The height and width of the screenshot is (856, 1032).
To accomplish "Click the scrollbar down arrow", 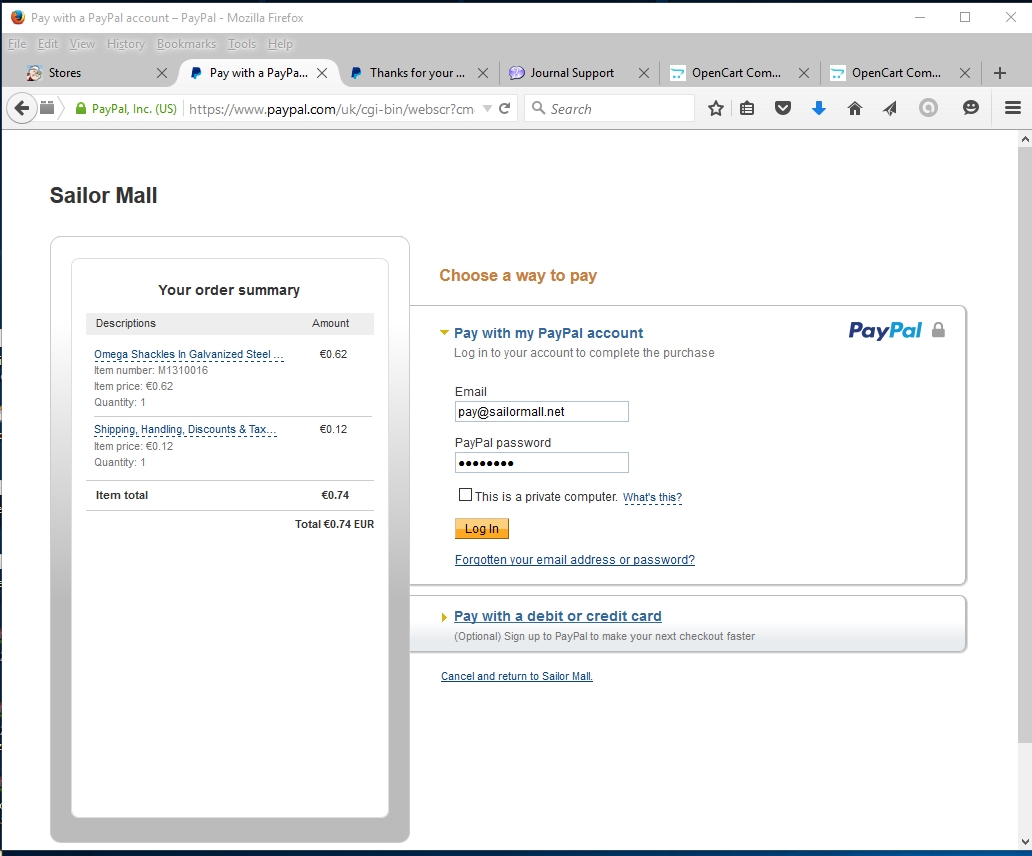I will tap(1024, 842).
